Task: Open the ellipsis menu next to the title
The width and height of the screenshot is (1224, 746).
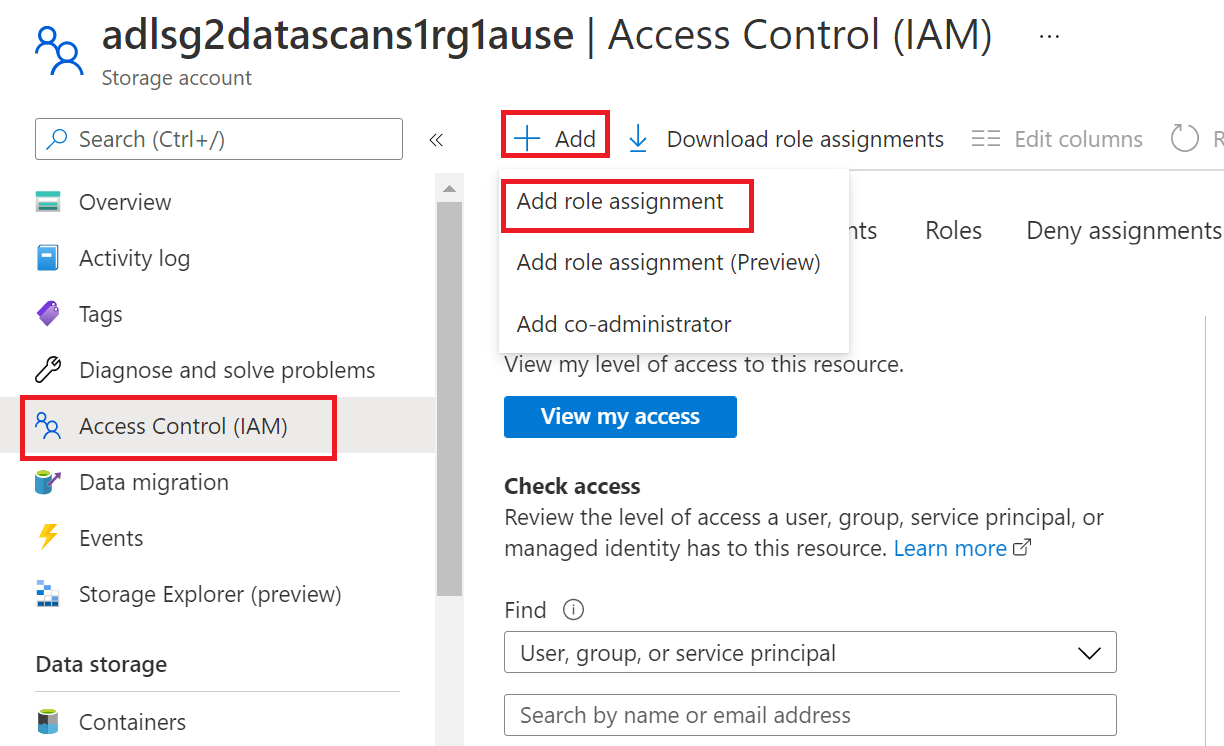Action: click(1048, 34)
